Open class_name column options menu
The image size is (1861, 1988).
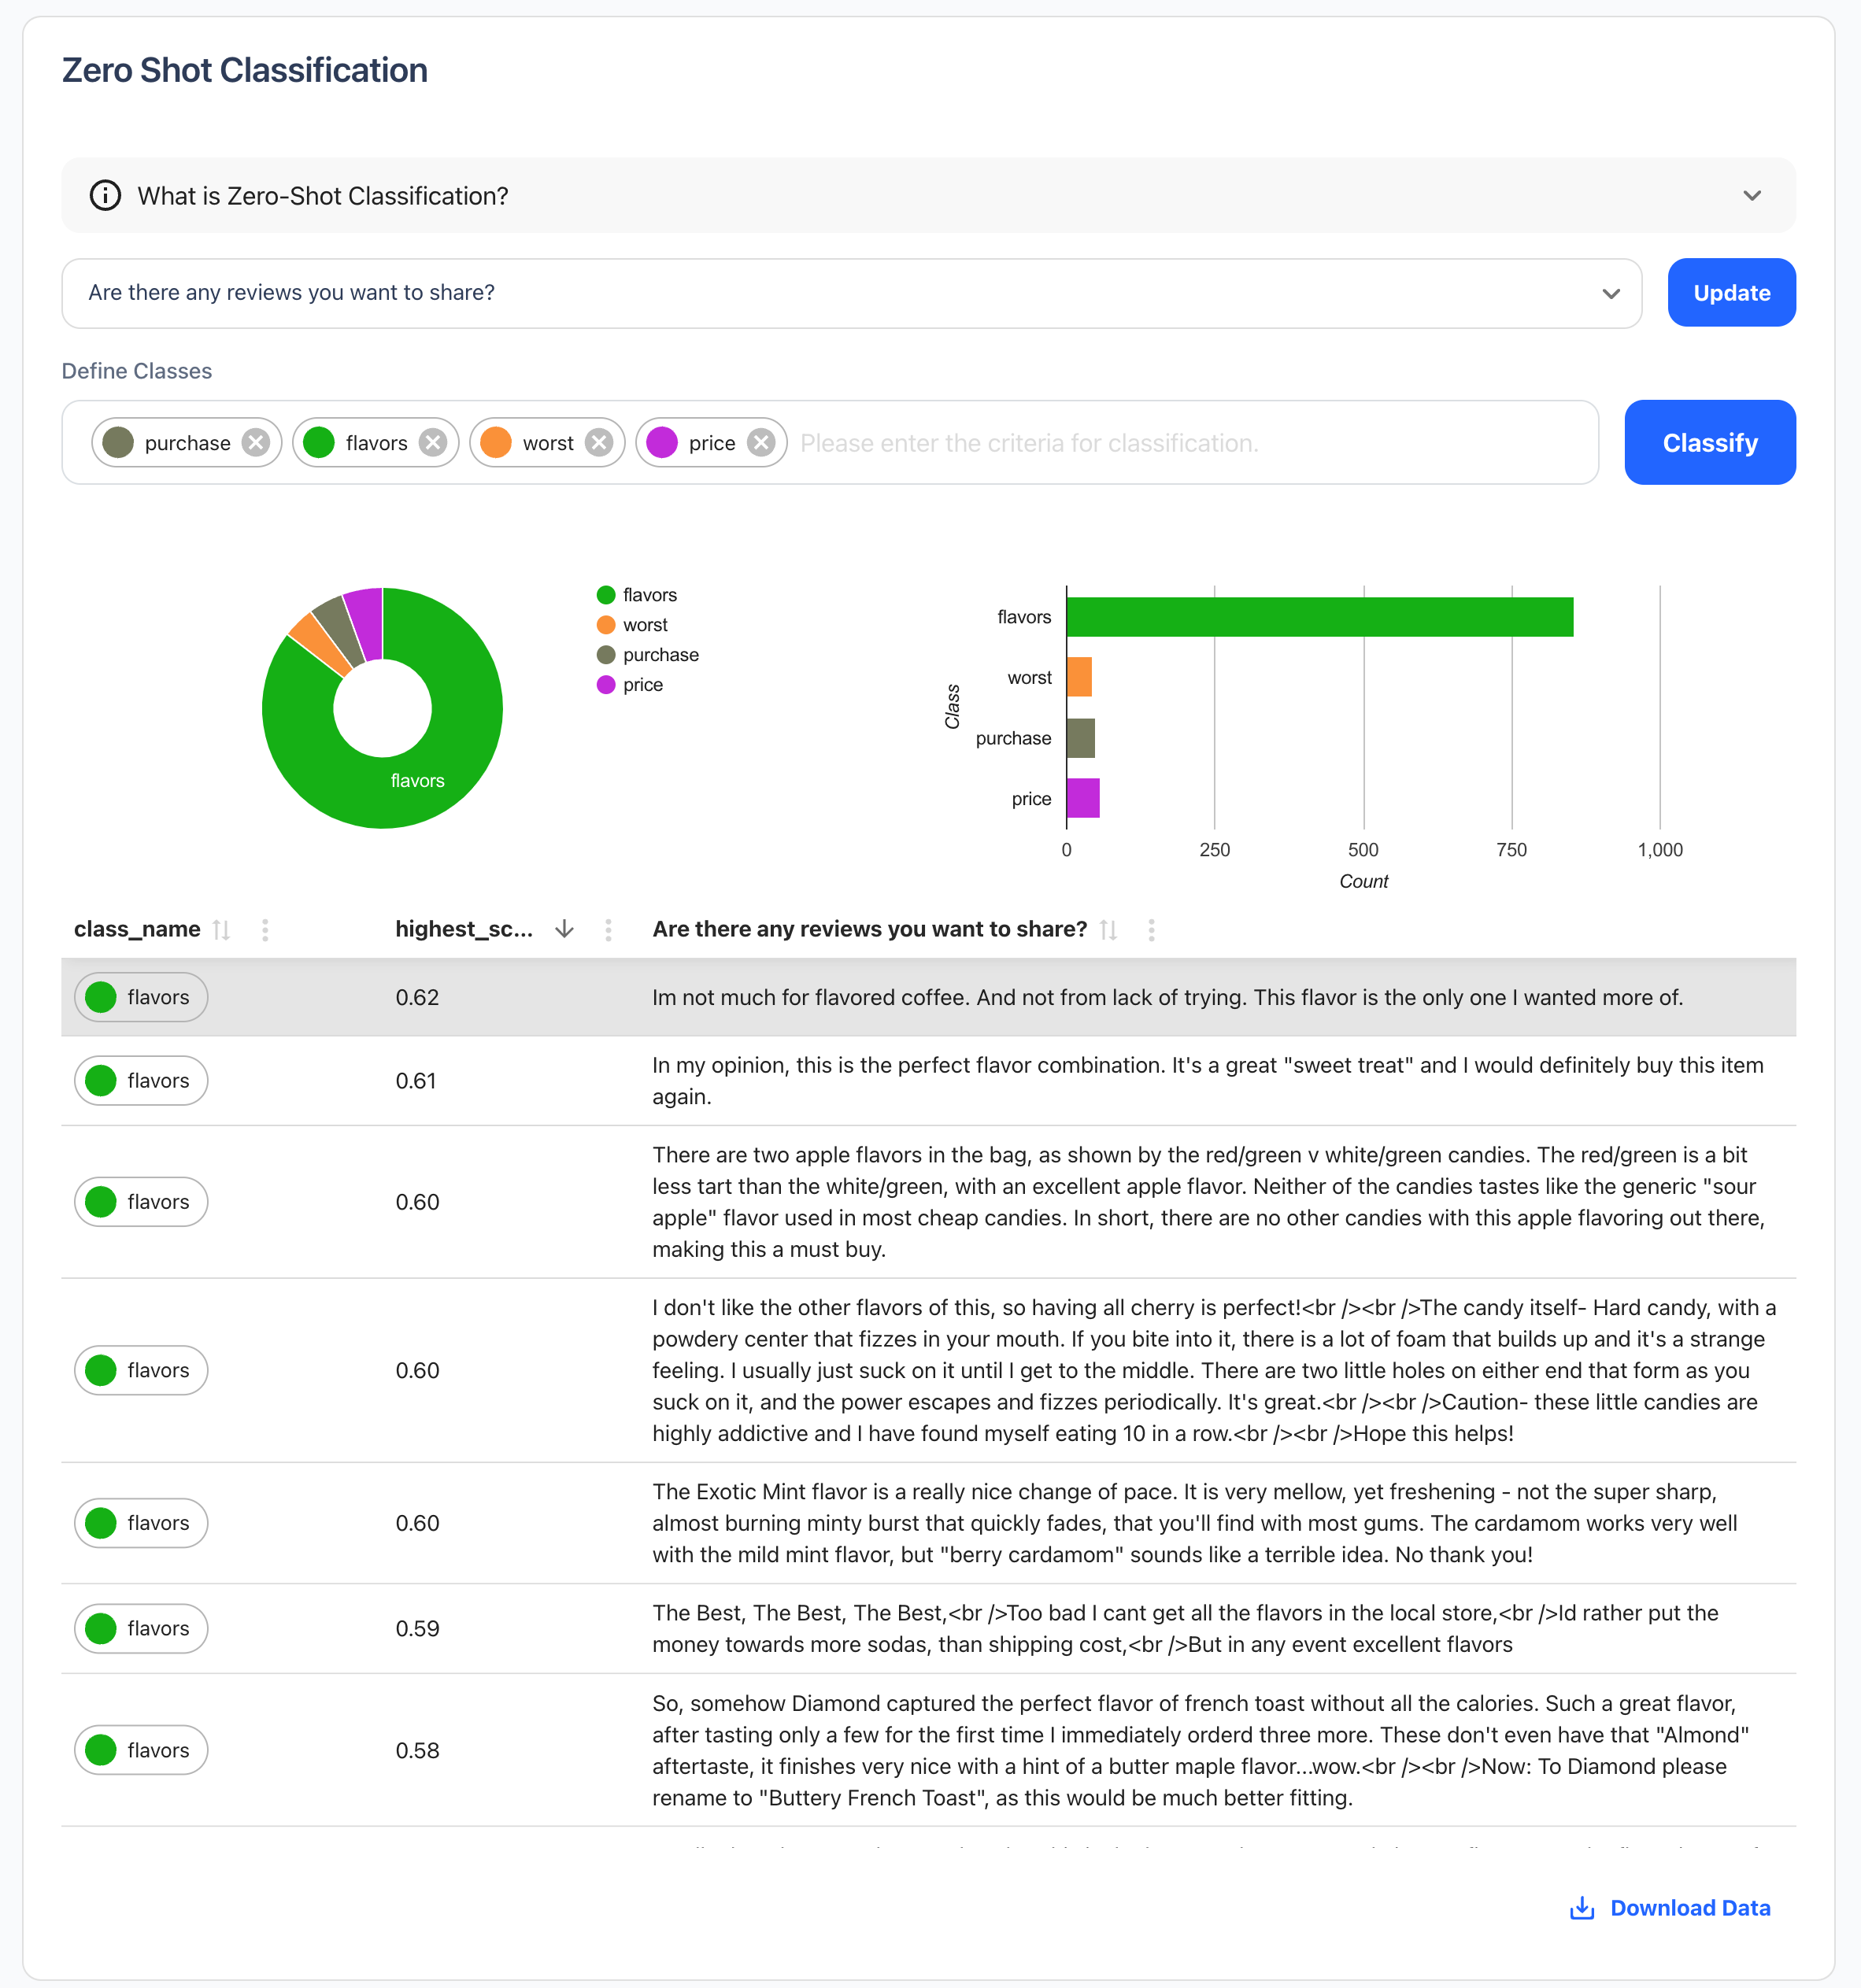pos(265,930)
